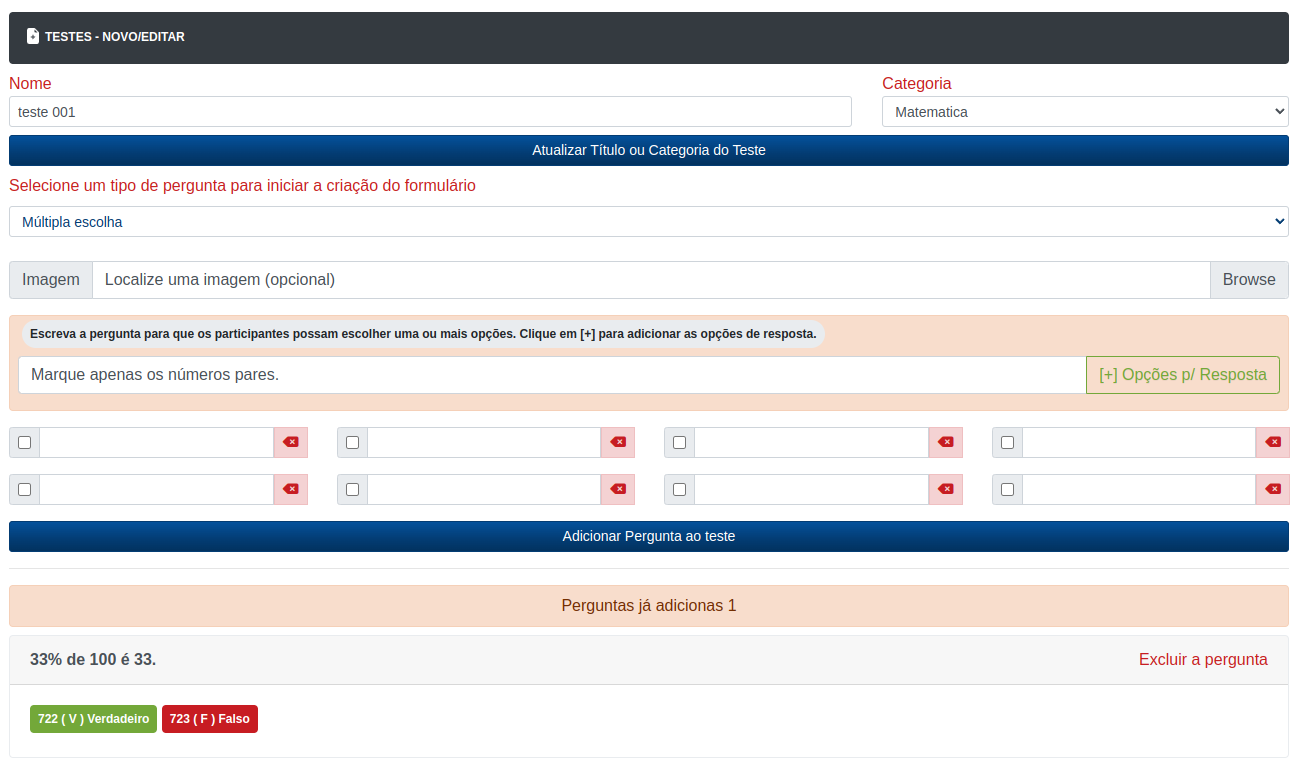Remove the second answer option in the top row
This screenshot has height=777, width=1298.
(x=618, y=442)
